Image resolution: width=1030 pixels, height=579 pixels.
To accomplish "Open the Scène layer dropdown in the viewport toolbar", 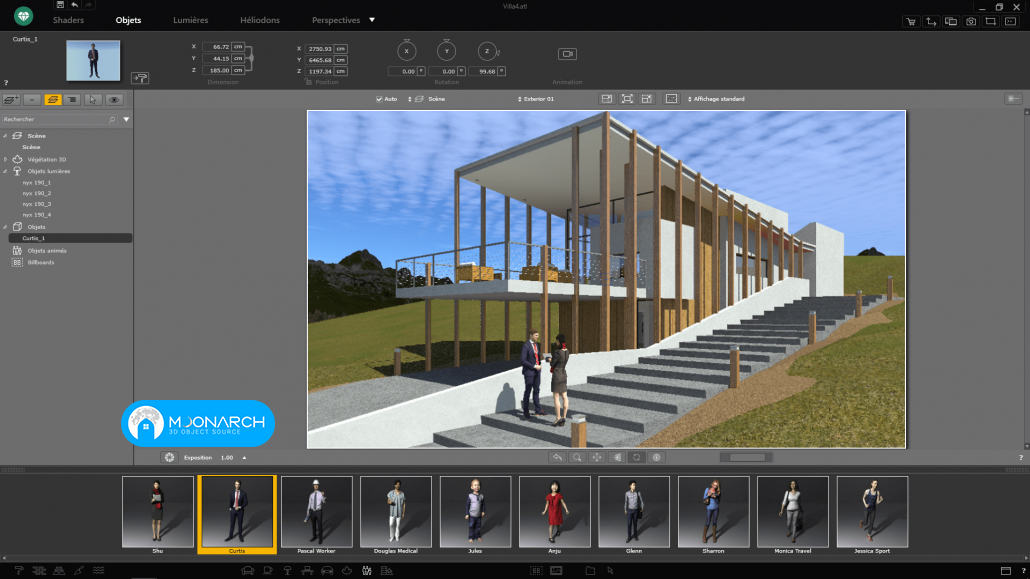I will (426, 99).
